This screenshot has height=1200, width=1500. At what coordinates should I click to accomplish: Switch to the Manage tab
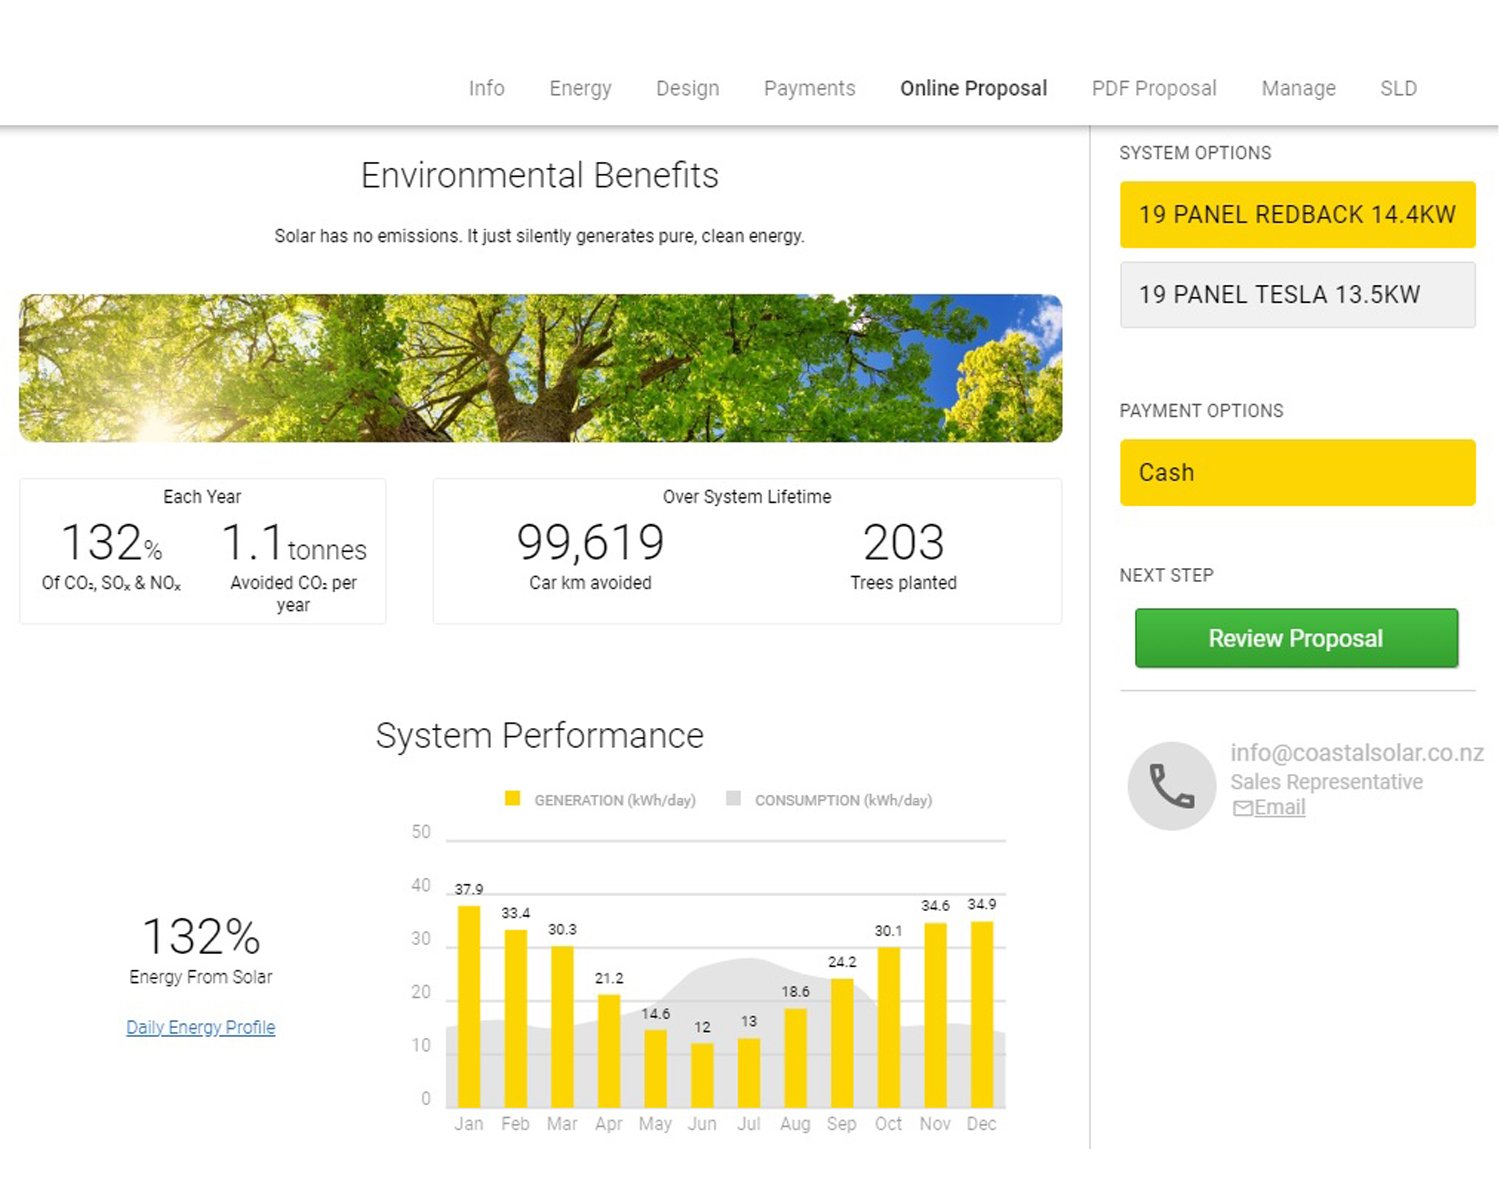(x=1298, y=88)
